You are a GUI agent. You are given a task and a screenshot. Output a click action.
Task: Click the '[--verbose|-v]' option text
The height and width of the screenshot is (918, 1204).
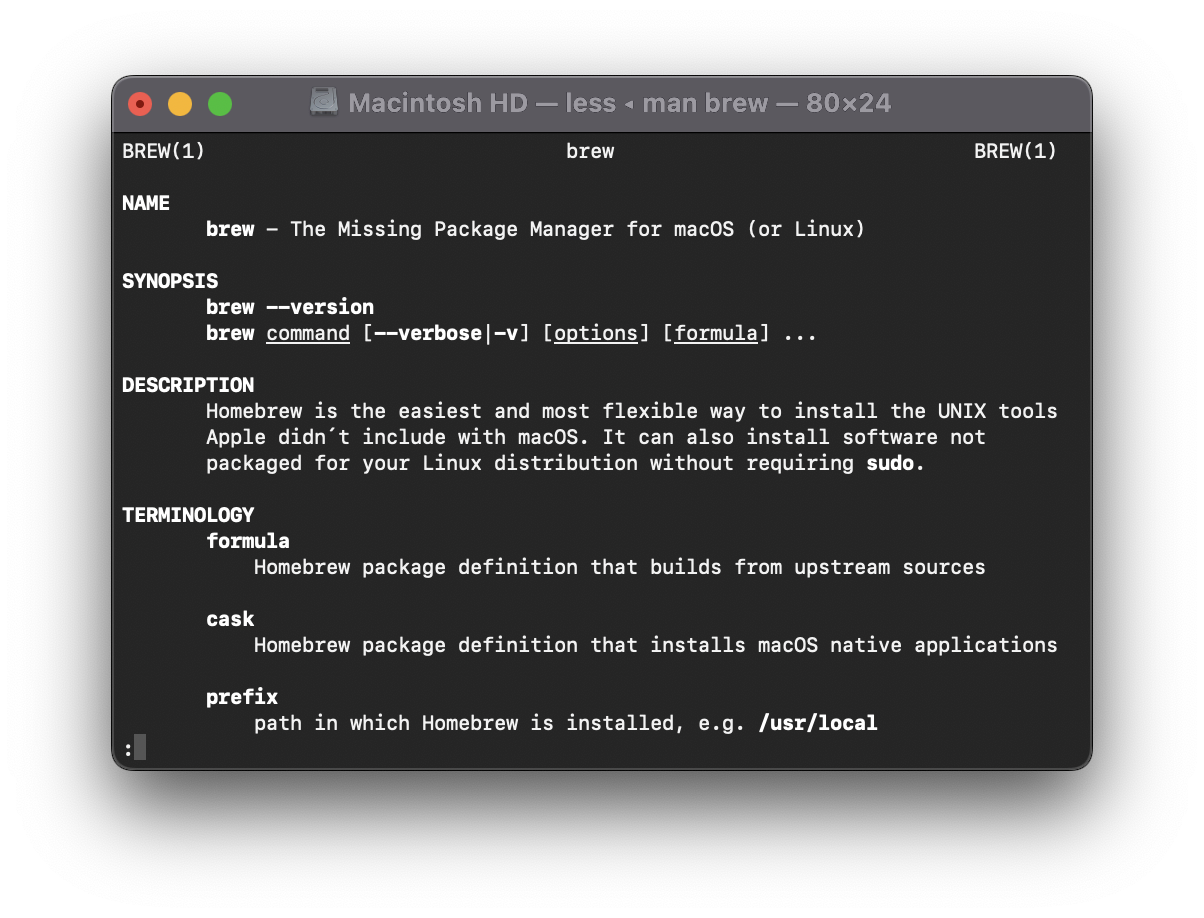click(446, 333)
